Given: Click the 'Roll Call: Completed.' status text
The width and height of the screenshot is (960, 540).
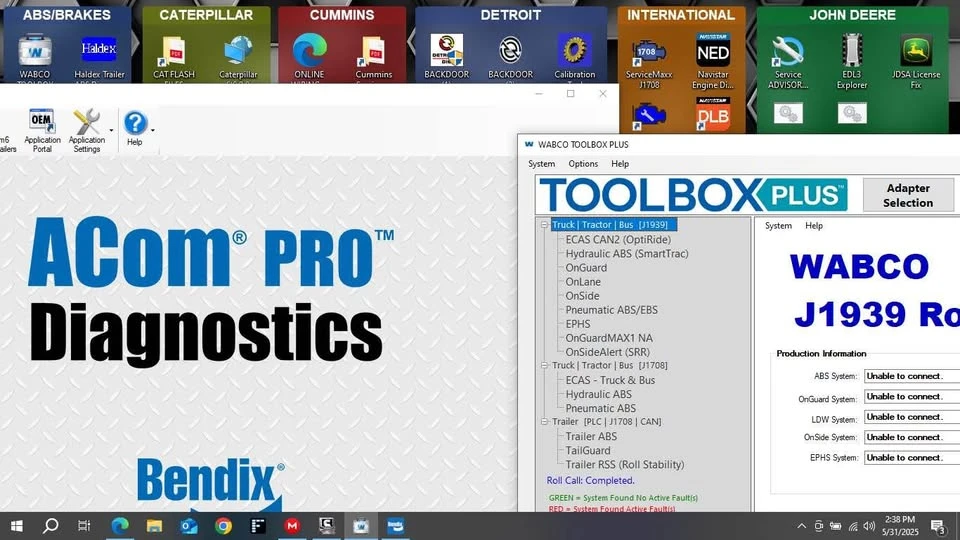Looking at the screenshot, I should [590, 481].
